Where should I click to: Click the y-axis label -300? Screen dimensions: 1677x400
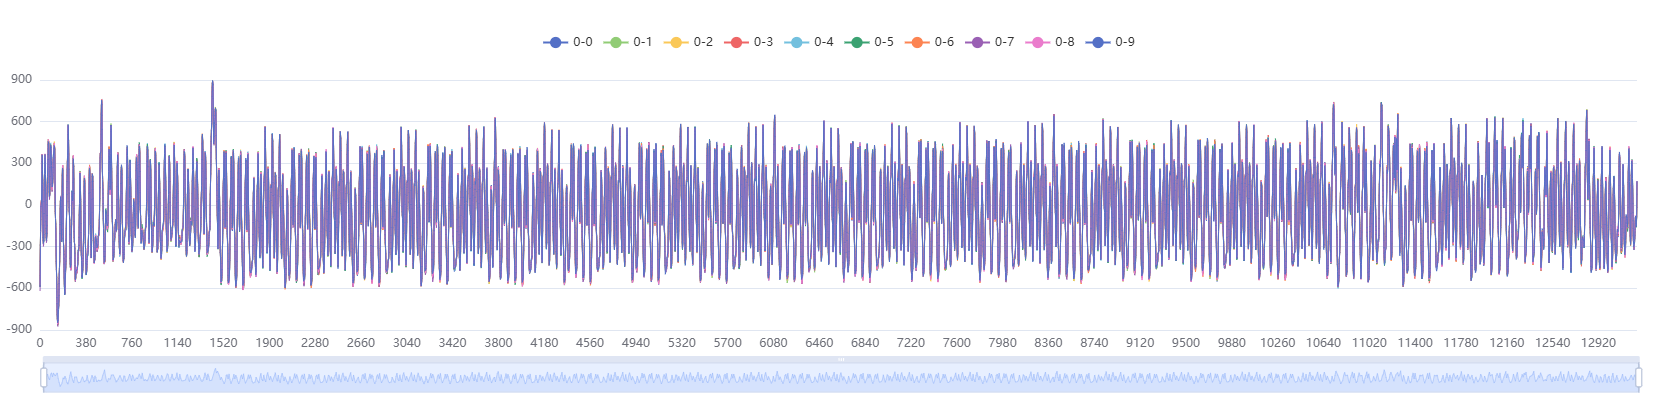19,246
